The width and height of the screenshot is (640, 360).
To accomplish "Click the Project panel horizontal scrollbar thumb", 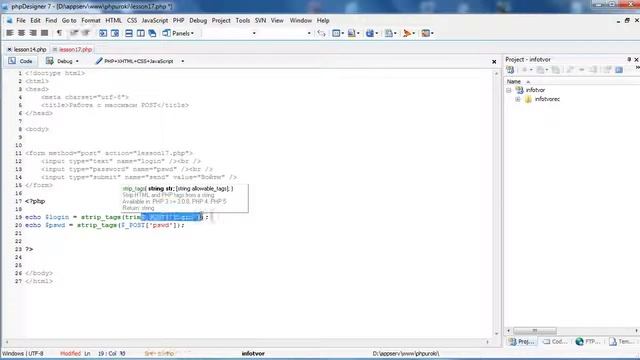I will click(535, 331).
